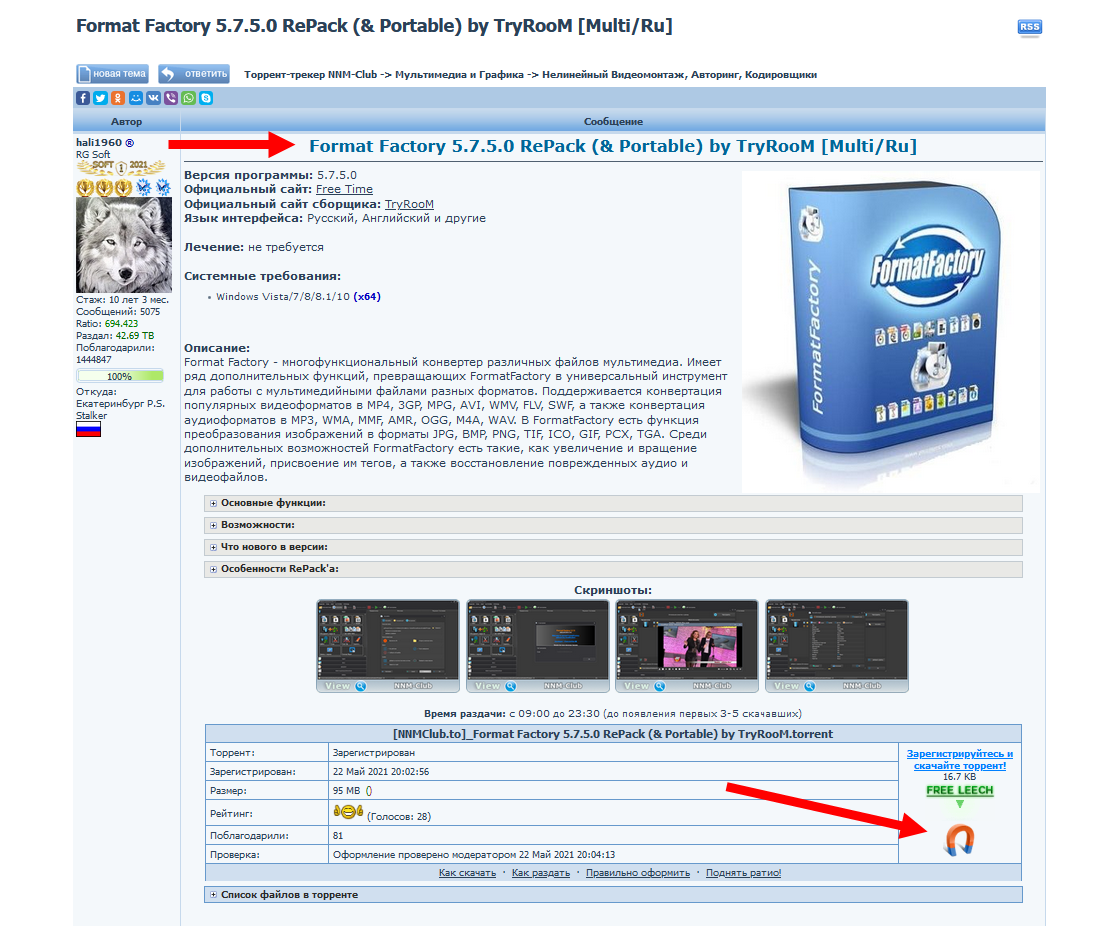The image size is (1110, 926).
Task: Click the Ratio: 694.423 text
Action: click(107, 324)
